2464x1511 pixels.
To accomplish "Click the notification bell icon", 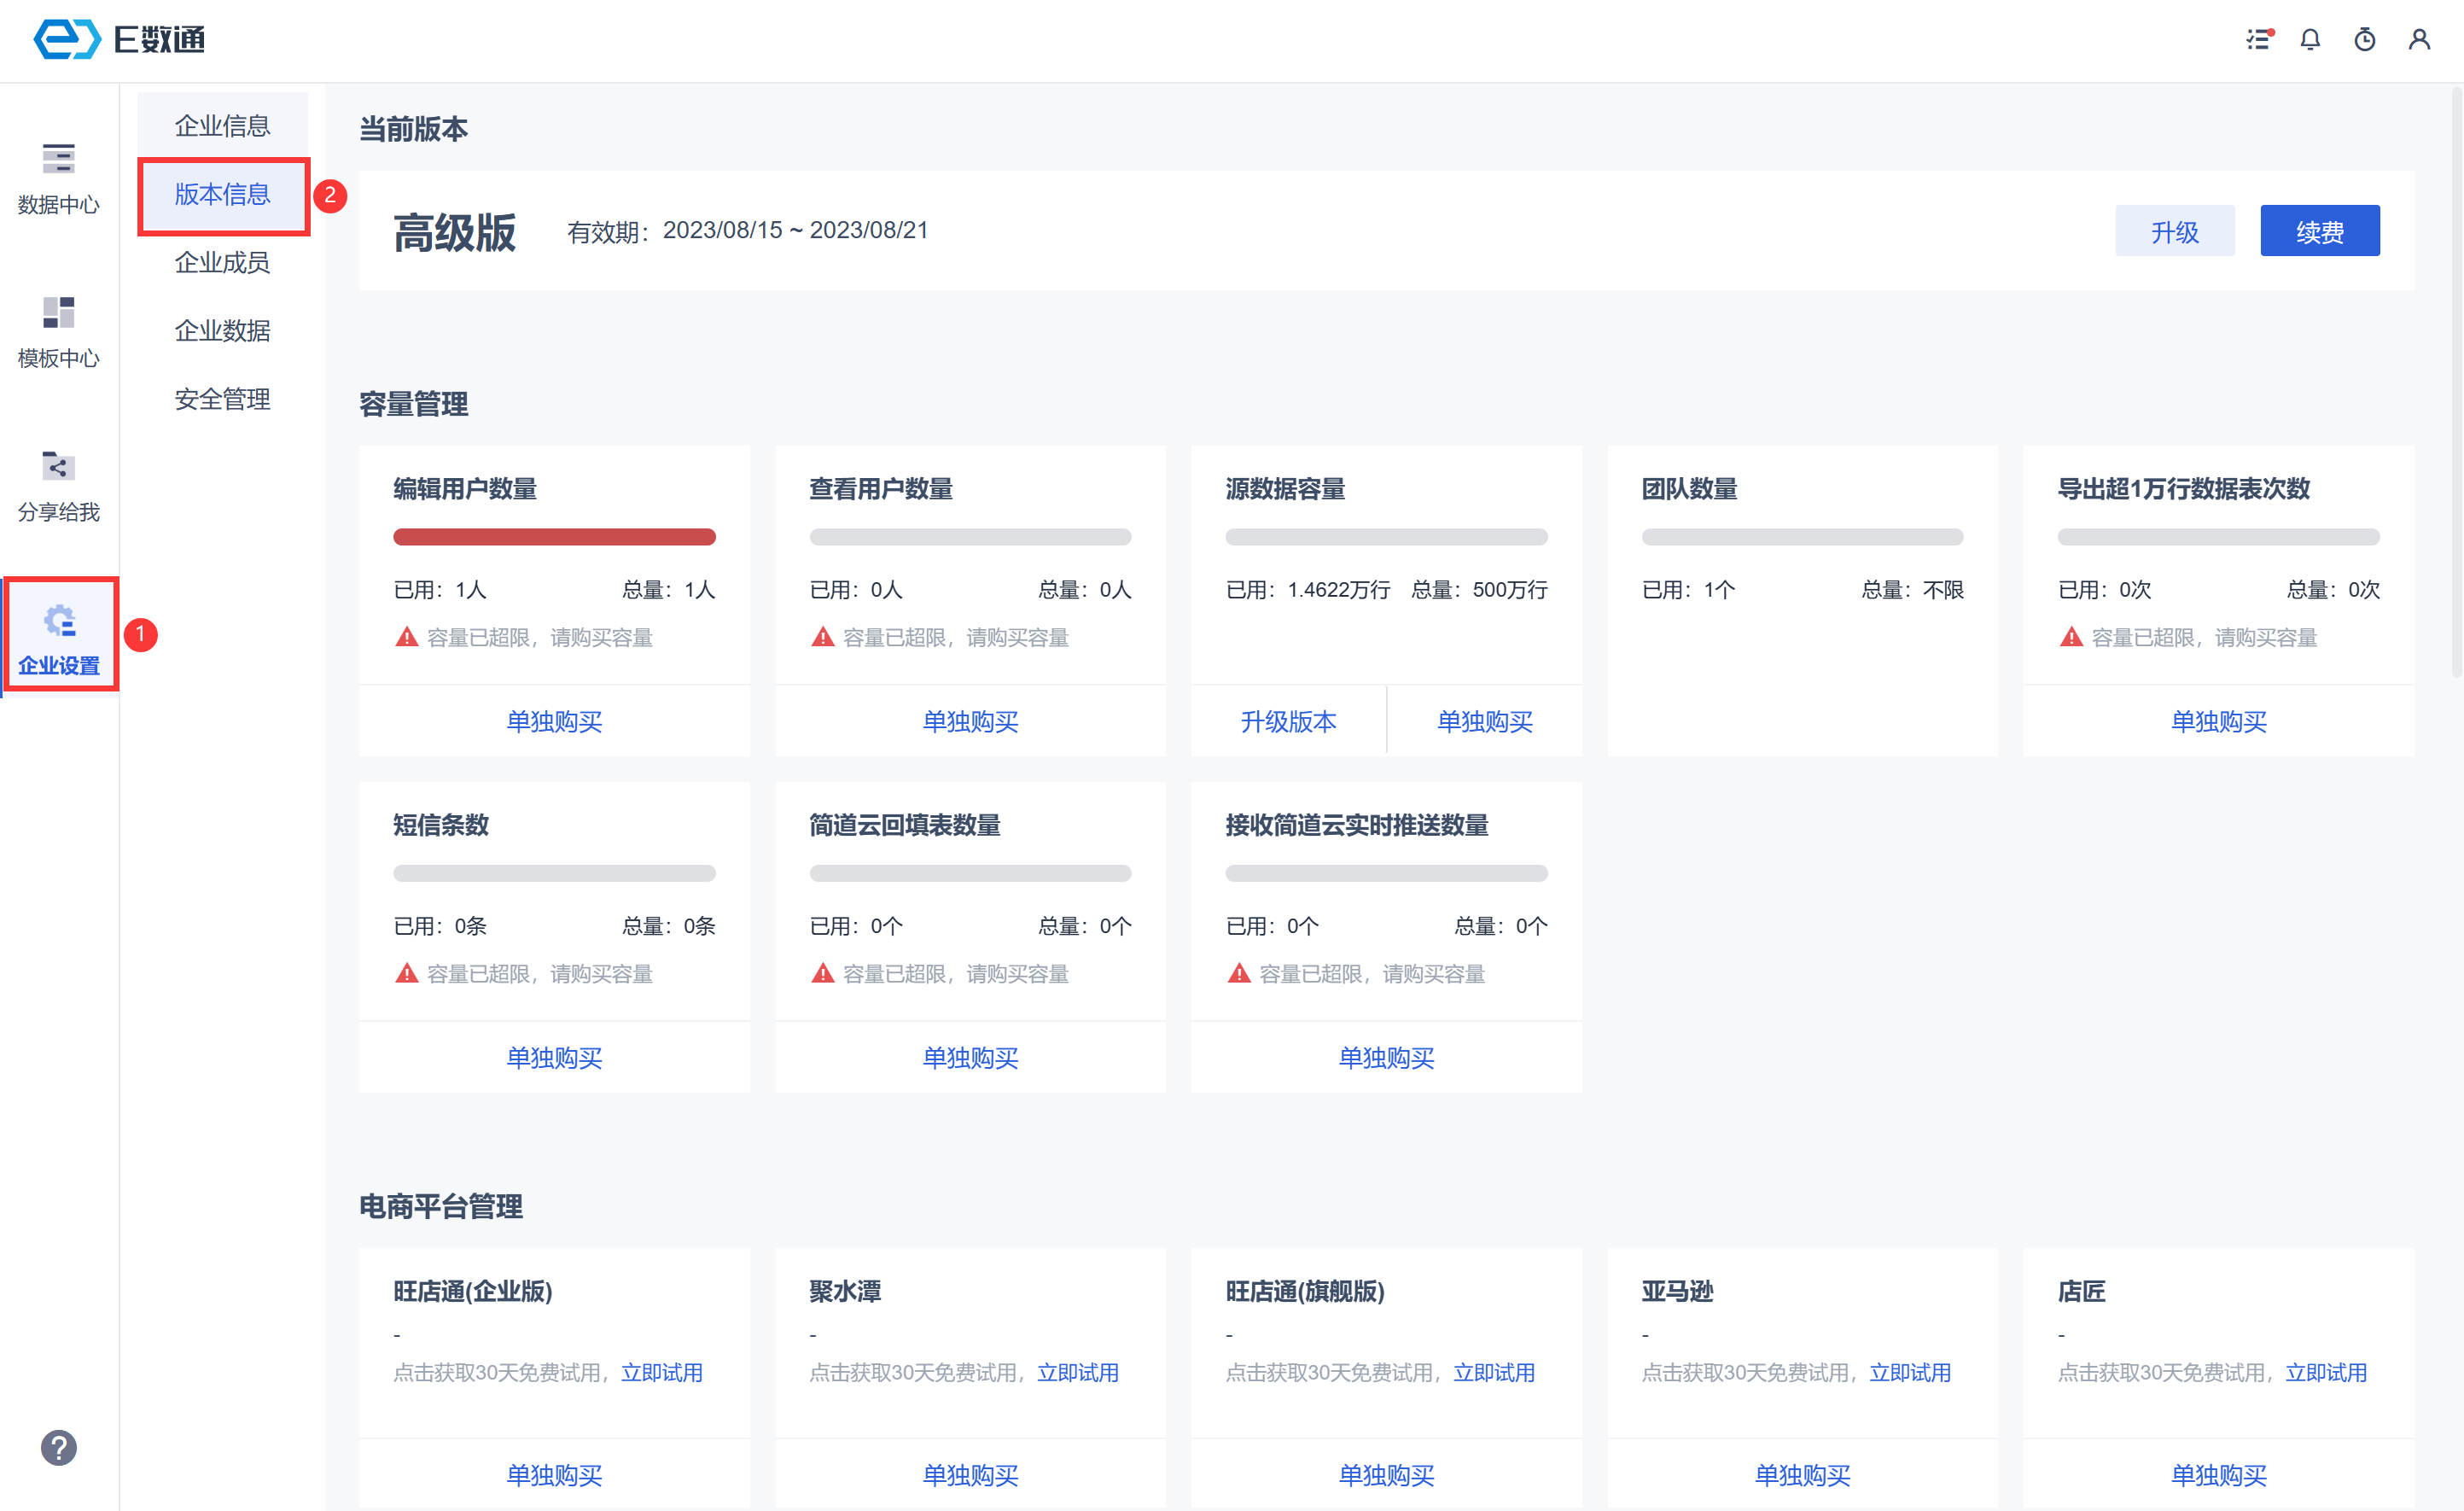I will point(2310,39).
